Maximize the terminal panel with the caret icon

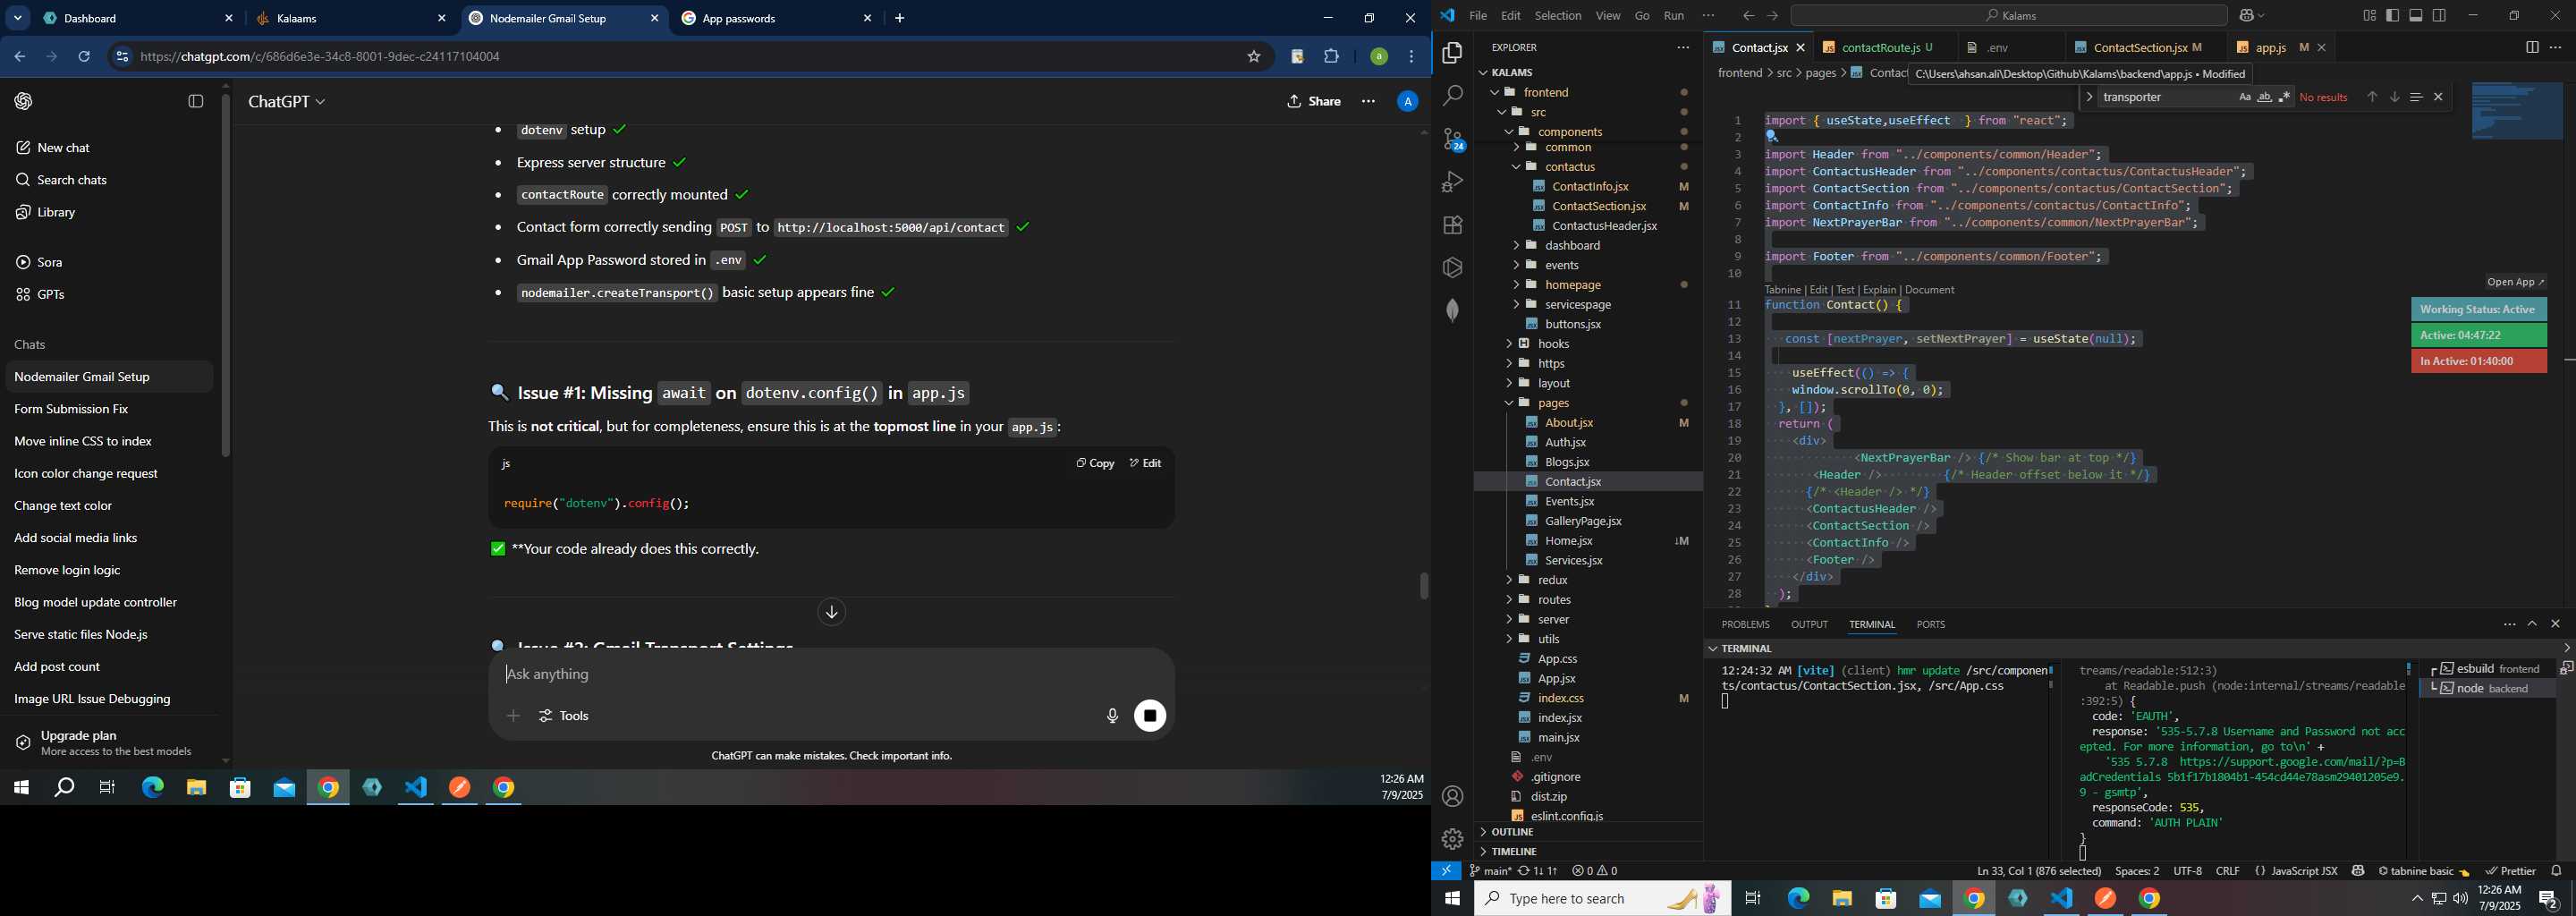point(2532,624)
